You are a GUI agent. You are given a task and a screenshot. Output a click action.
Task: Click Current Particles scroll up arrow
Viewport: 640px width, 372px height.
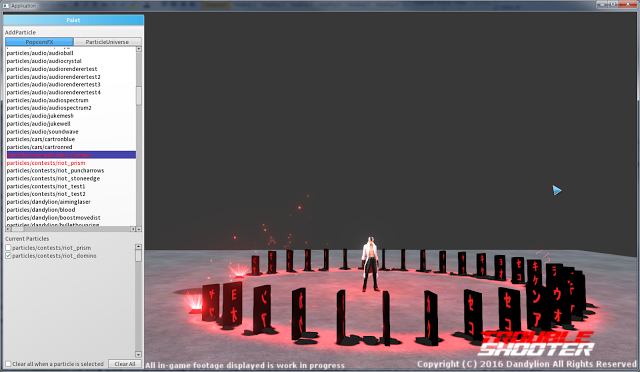pos(138,247)
